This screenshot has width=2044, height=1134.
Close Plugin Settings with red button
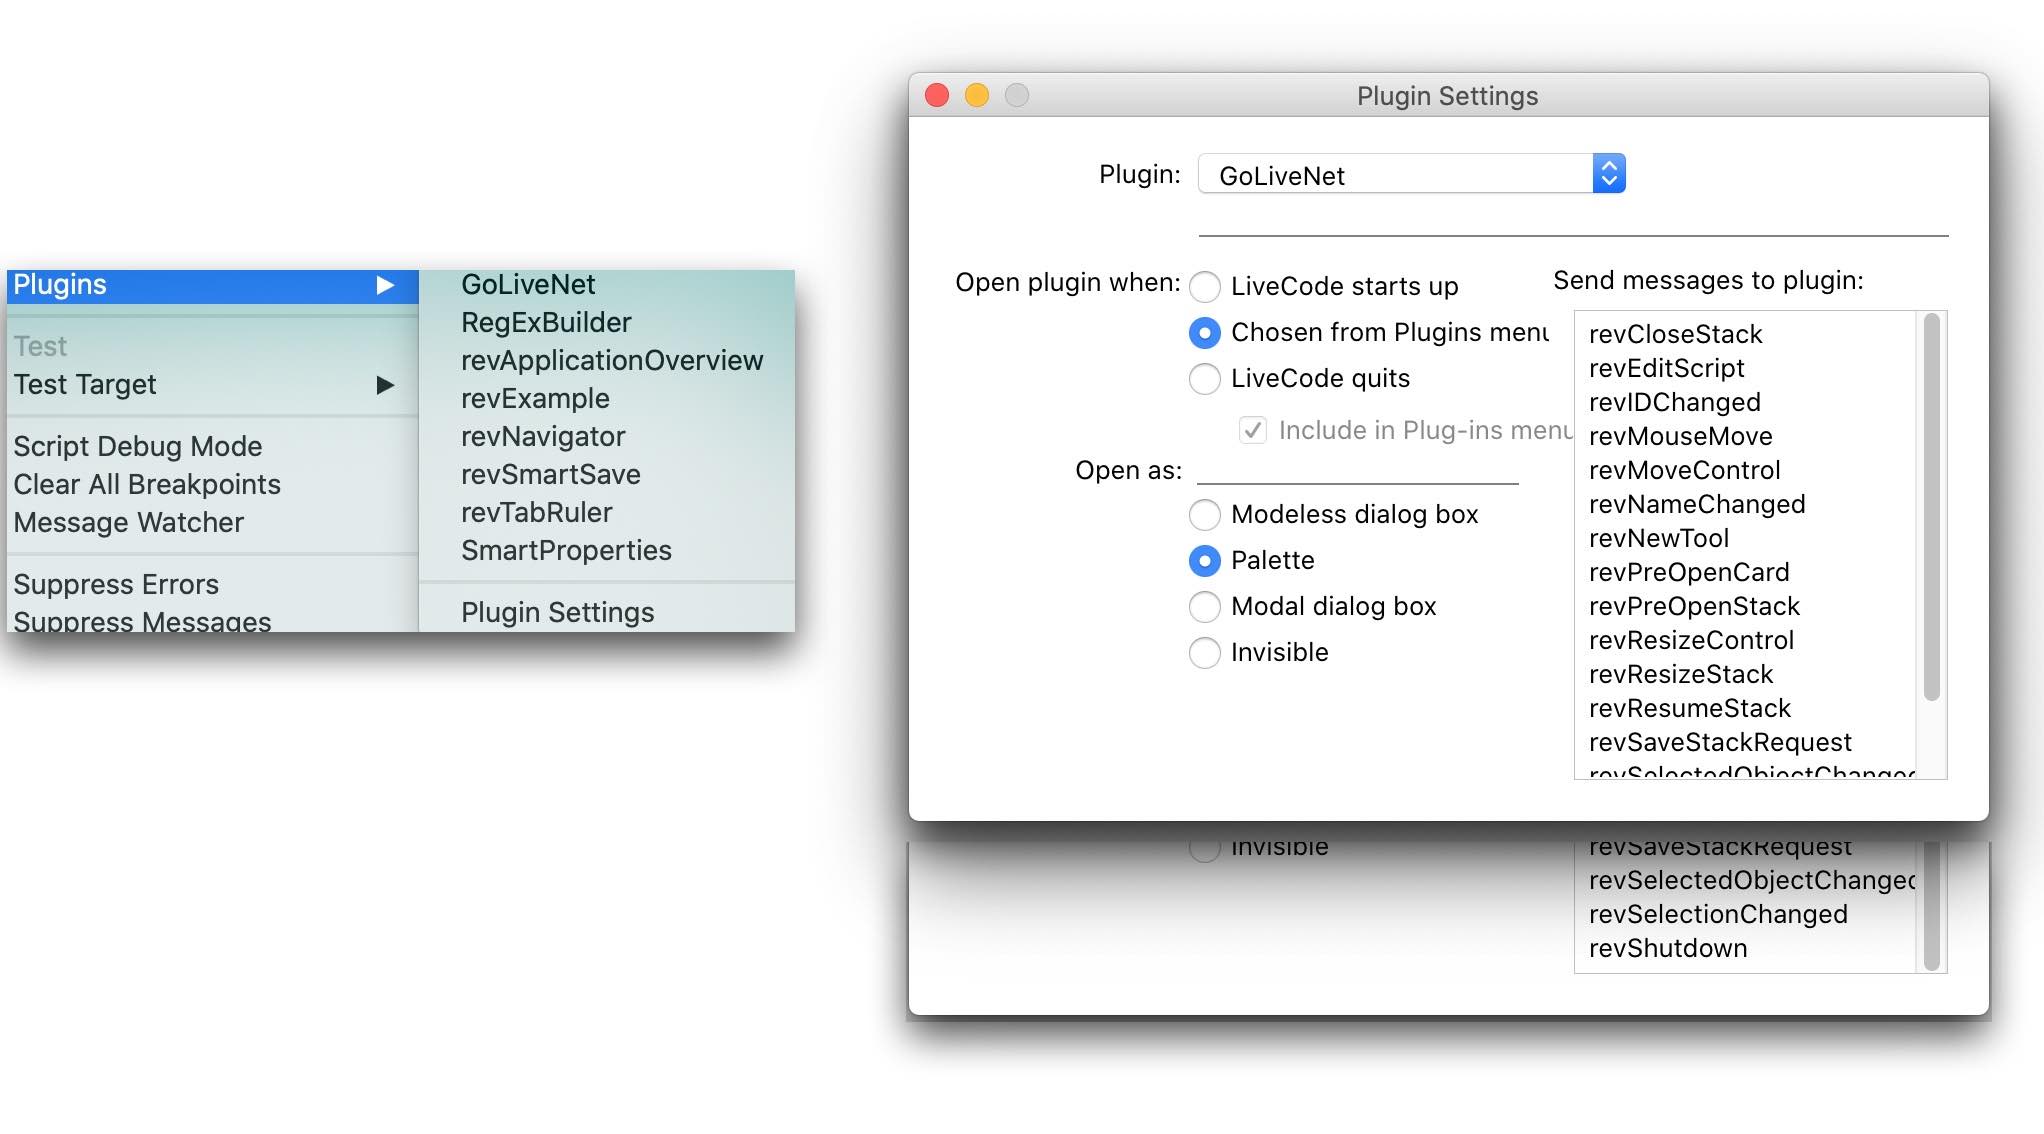[x=937, y=95]
